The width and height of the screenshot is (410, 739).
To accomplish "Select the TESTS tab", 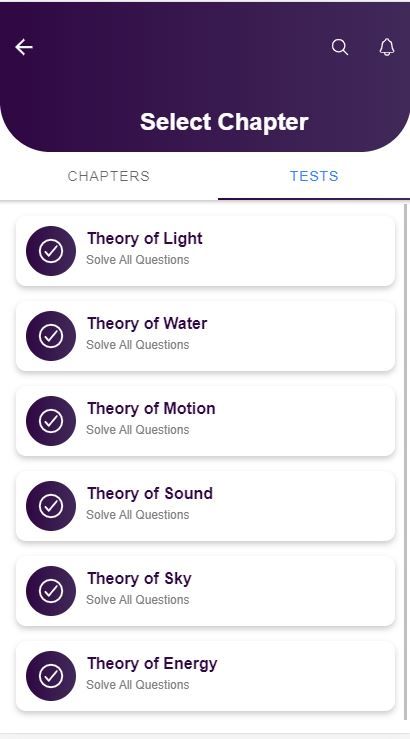I will (314, 176).
